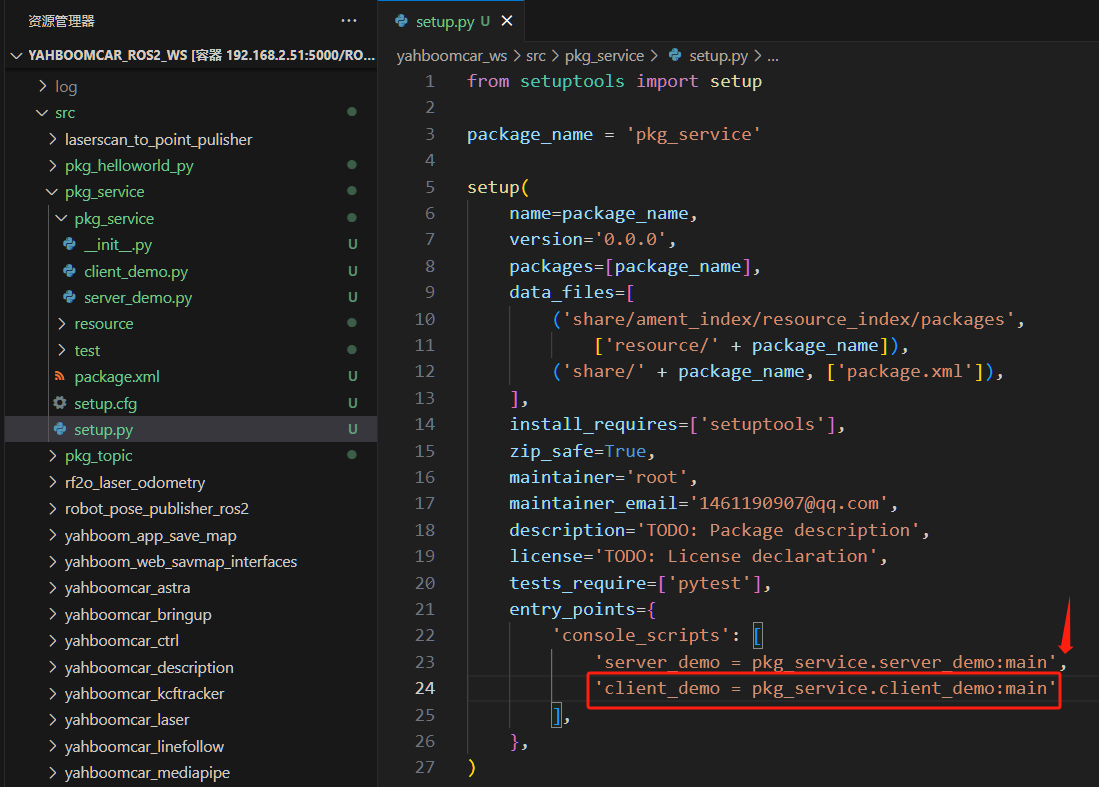The height and width of the screenshot is (787, 1099).
Task: Click the pkg_service breadcrumb segment
Action: 604,55
